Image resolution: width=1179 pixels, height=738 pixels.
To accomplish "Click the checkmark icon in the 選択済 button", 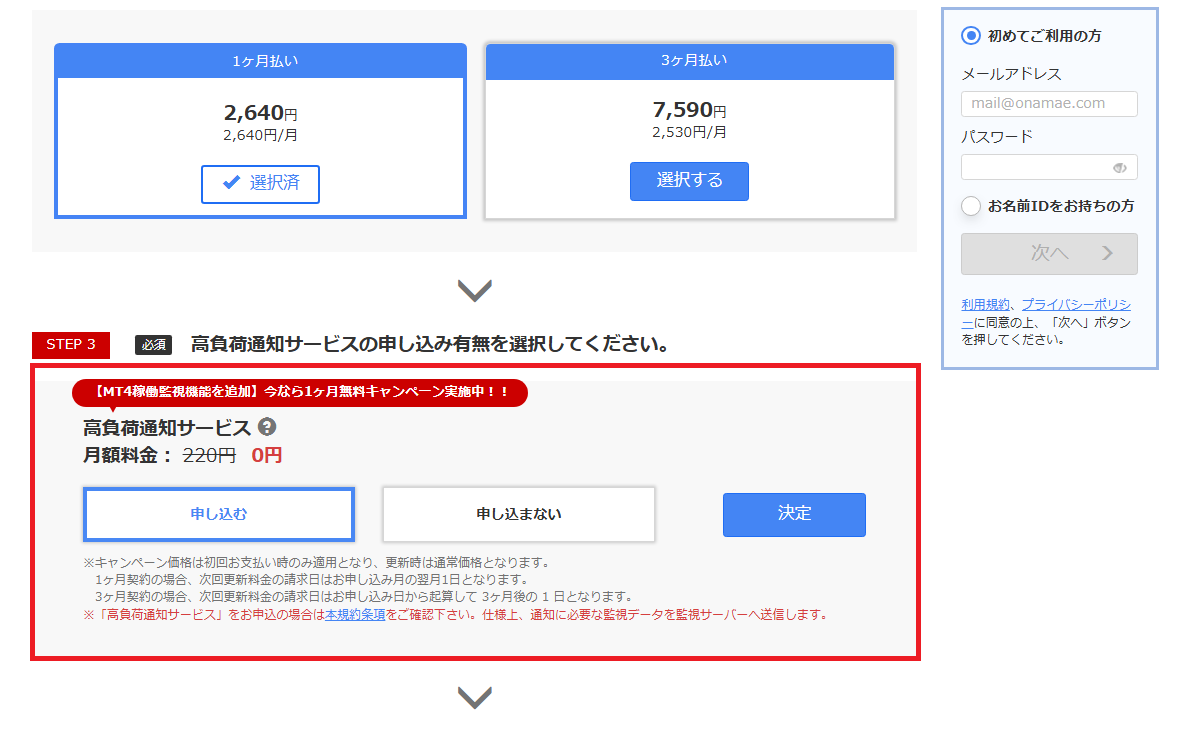I will click(x=231, y=183).
